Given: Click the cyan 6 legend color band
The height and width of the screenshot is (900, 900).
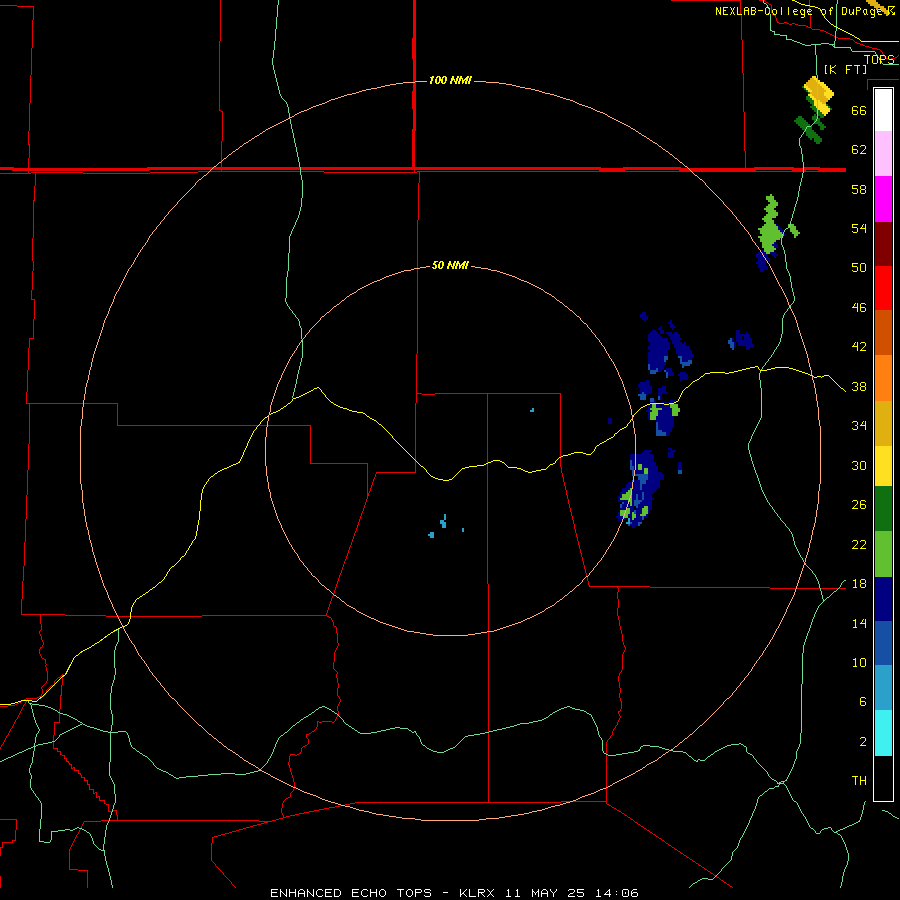Looking at the screenshot, I should 883,733.
